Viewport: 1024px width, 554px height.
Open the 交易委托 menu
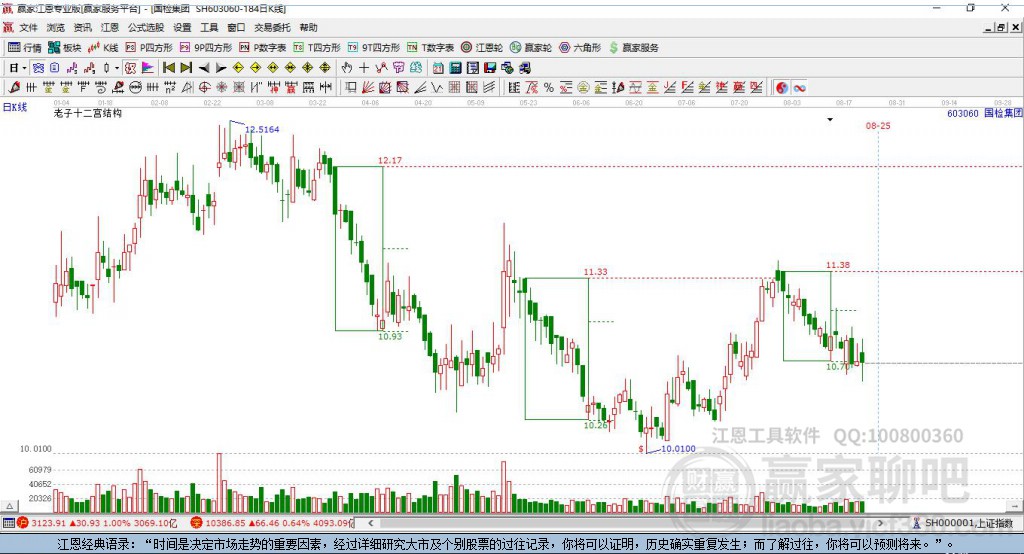pyautogui.click(x=272, y=27)
